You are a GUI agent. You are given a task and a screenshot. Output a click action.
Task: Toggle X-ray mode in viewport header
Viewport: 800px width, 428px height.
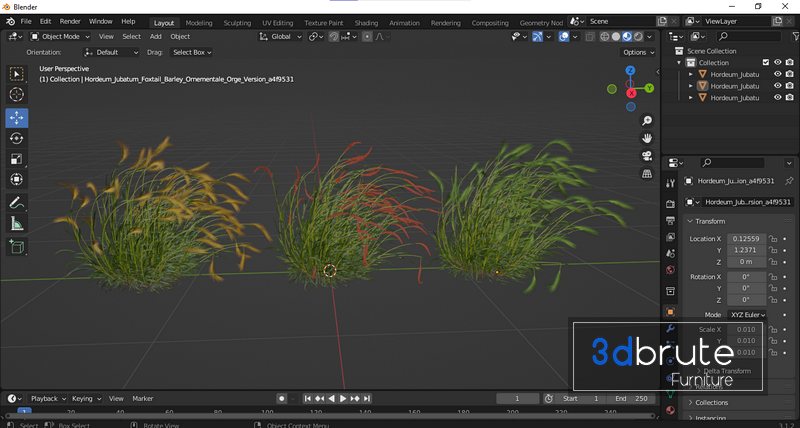point(589,37)
